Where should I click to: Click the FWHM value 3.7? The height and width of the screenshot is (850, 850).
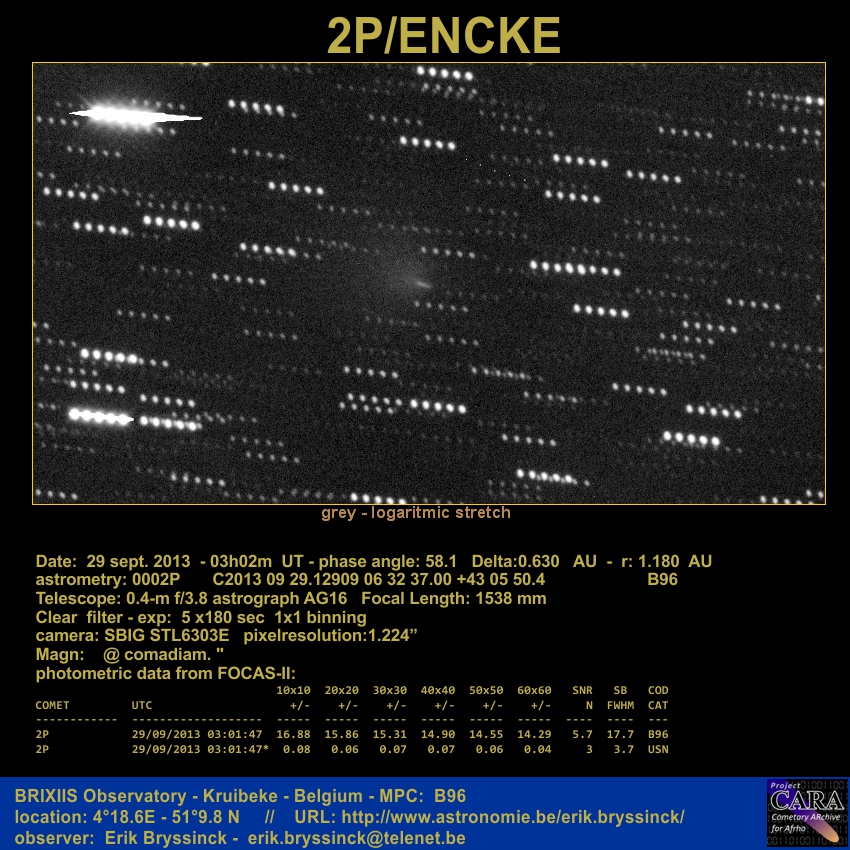624,749
